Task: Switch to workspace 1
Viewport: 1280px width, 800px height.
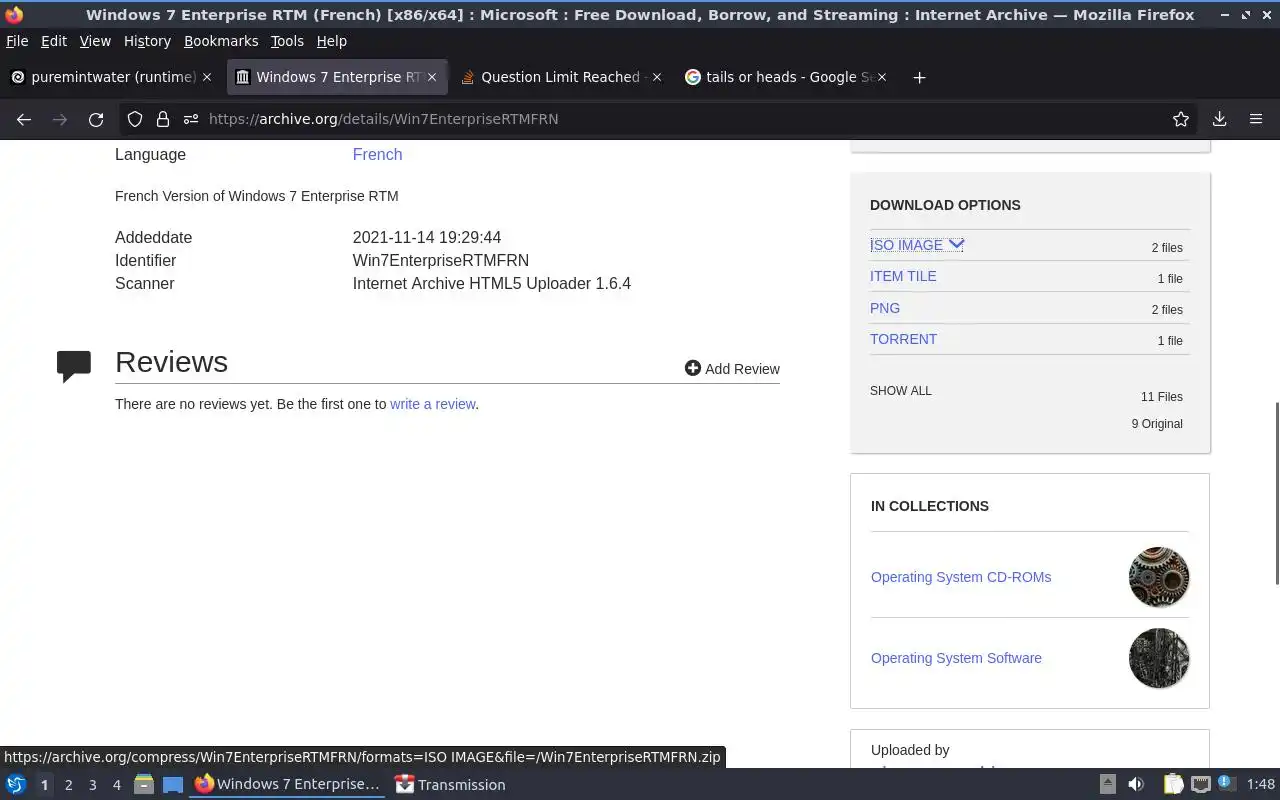Action: coord(44,785)
